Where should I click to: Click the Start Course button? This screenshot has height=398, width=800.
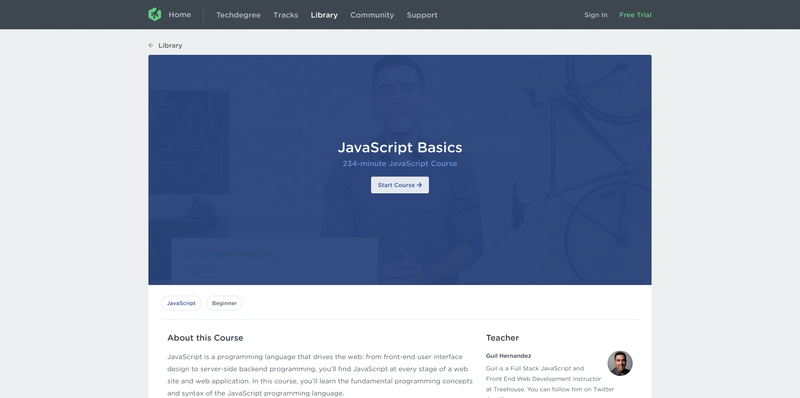[400, 185]
